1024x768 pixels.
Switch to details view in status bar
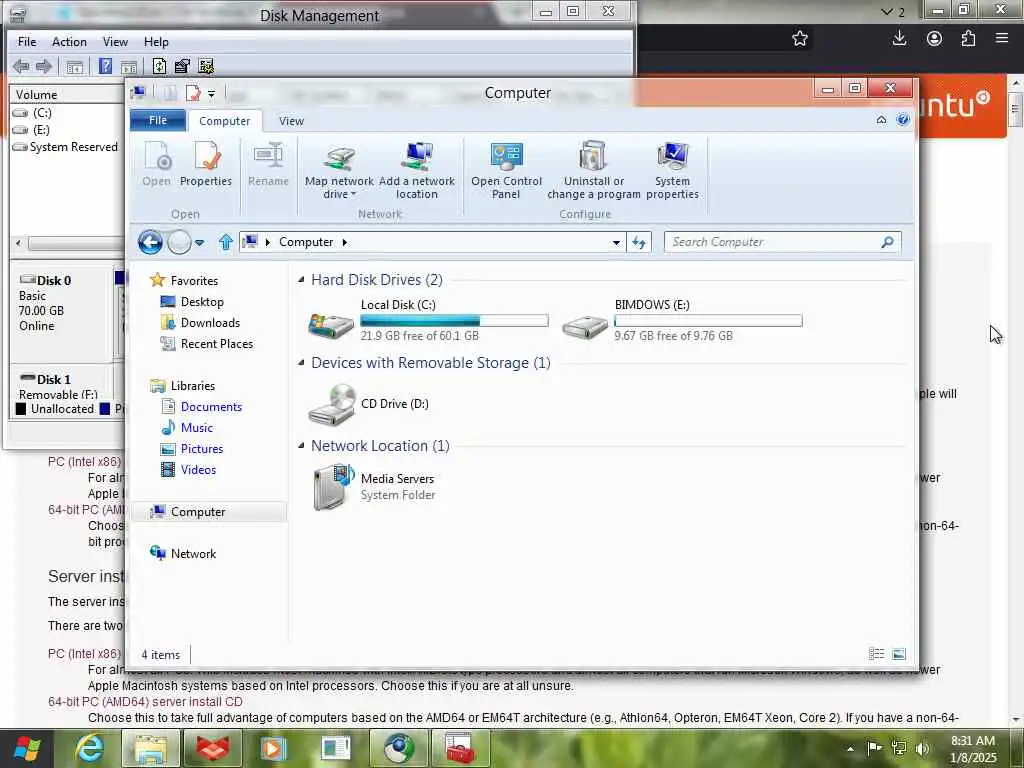pos(876,654)
